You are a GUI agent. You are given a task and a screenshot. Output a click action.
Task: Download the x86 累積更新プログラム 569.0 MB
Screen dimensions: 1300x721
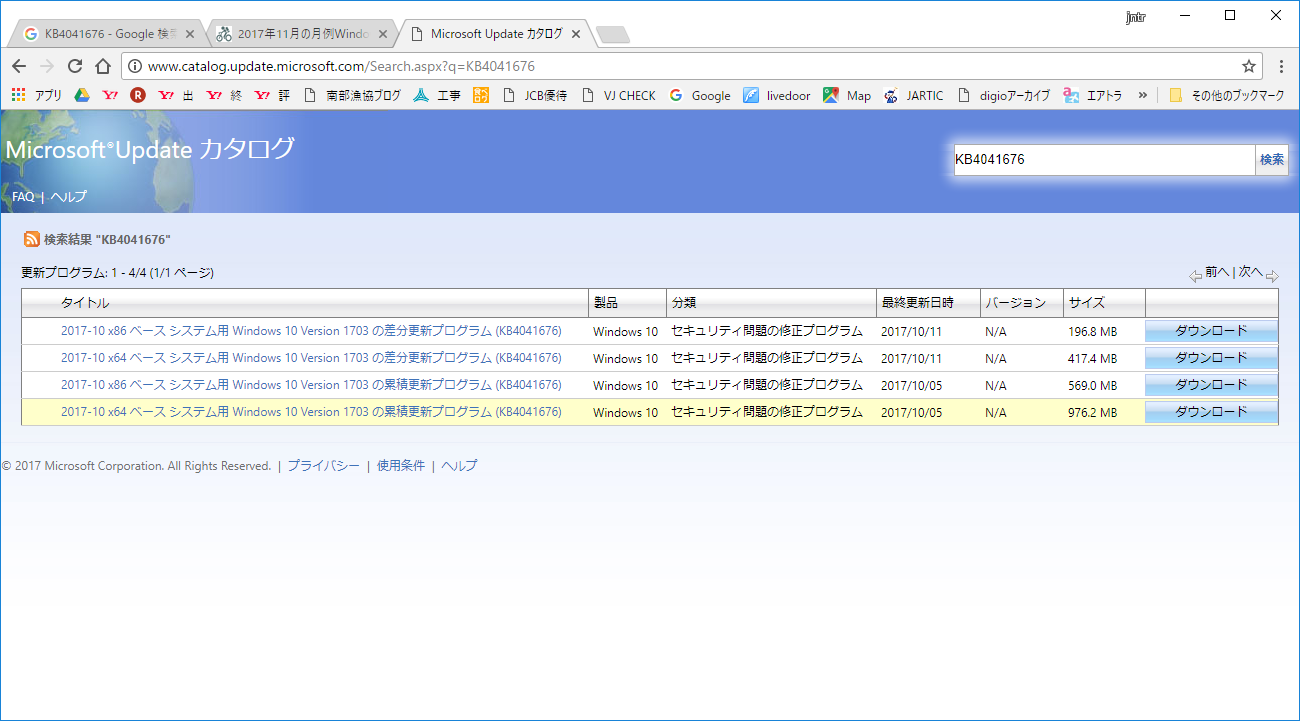[x=1211, y=385]
